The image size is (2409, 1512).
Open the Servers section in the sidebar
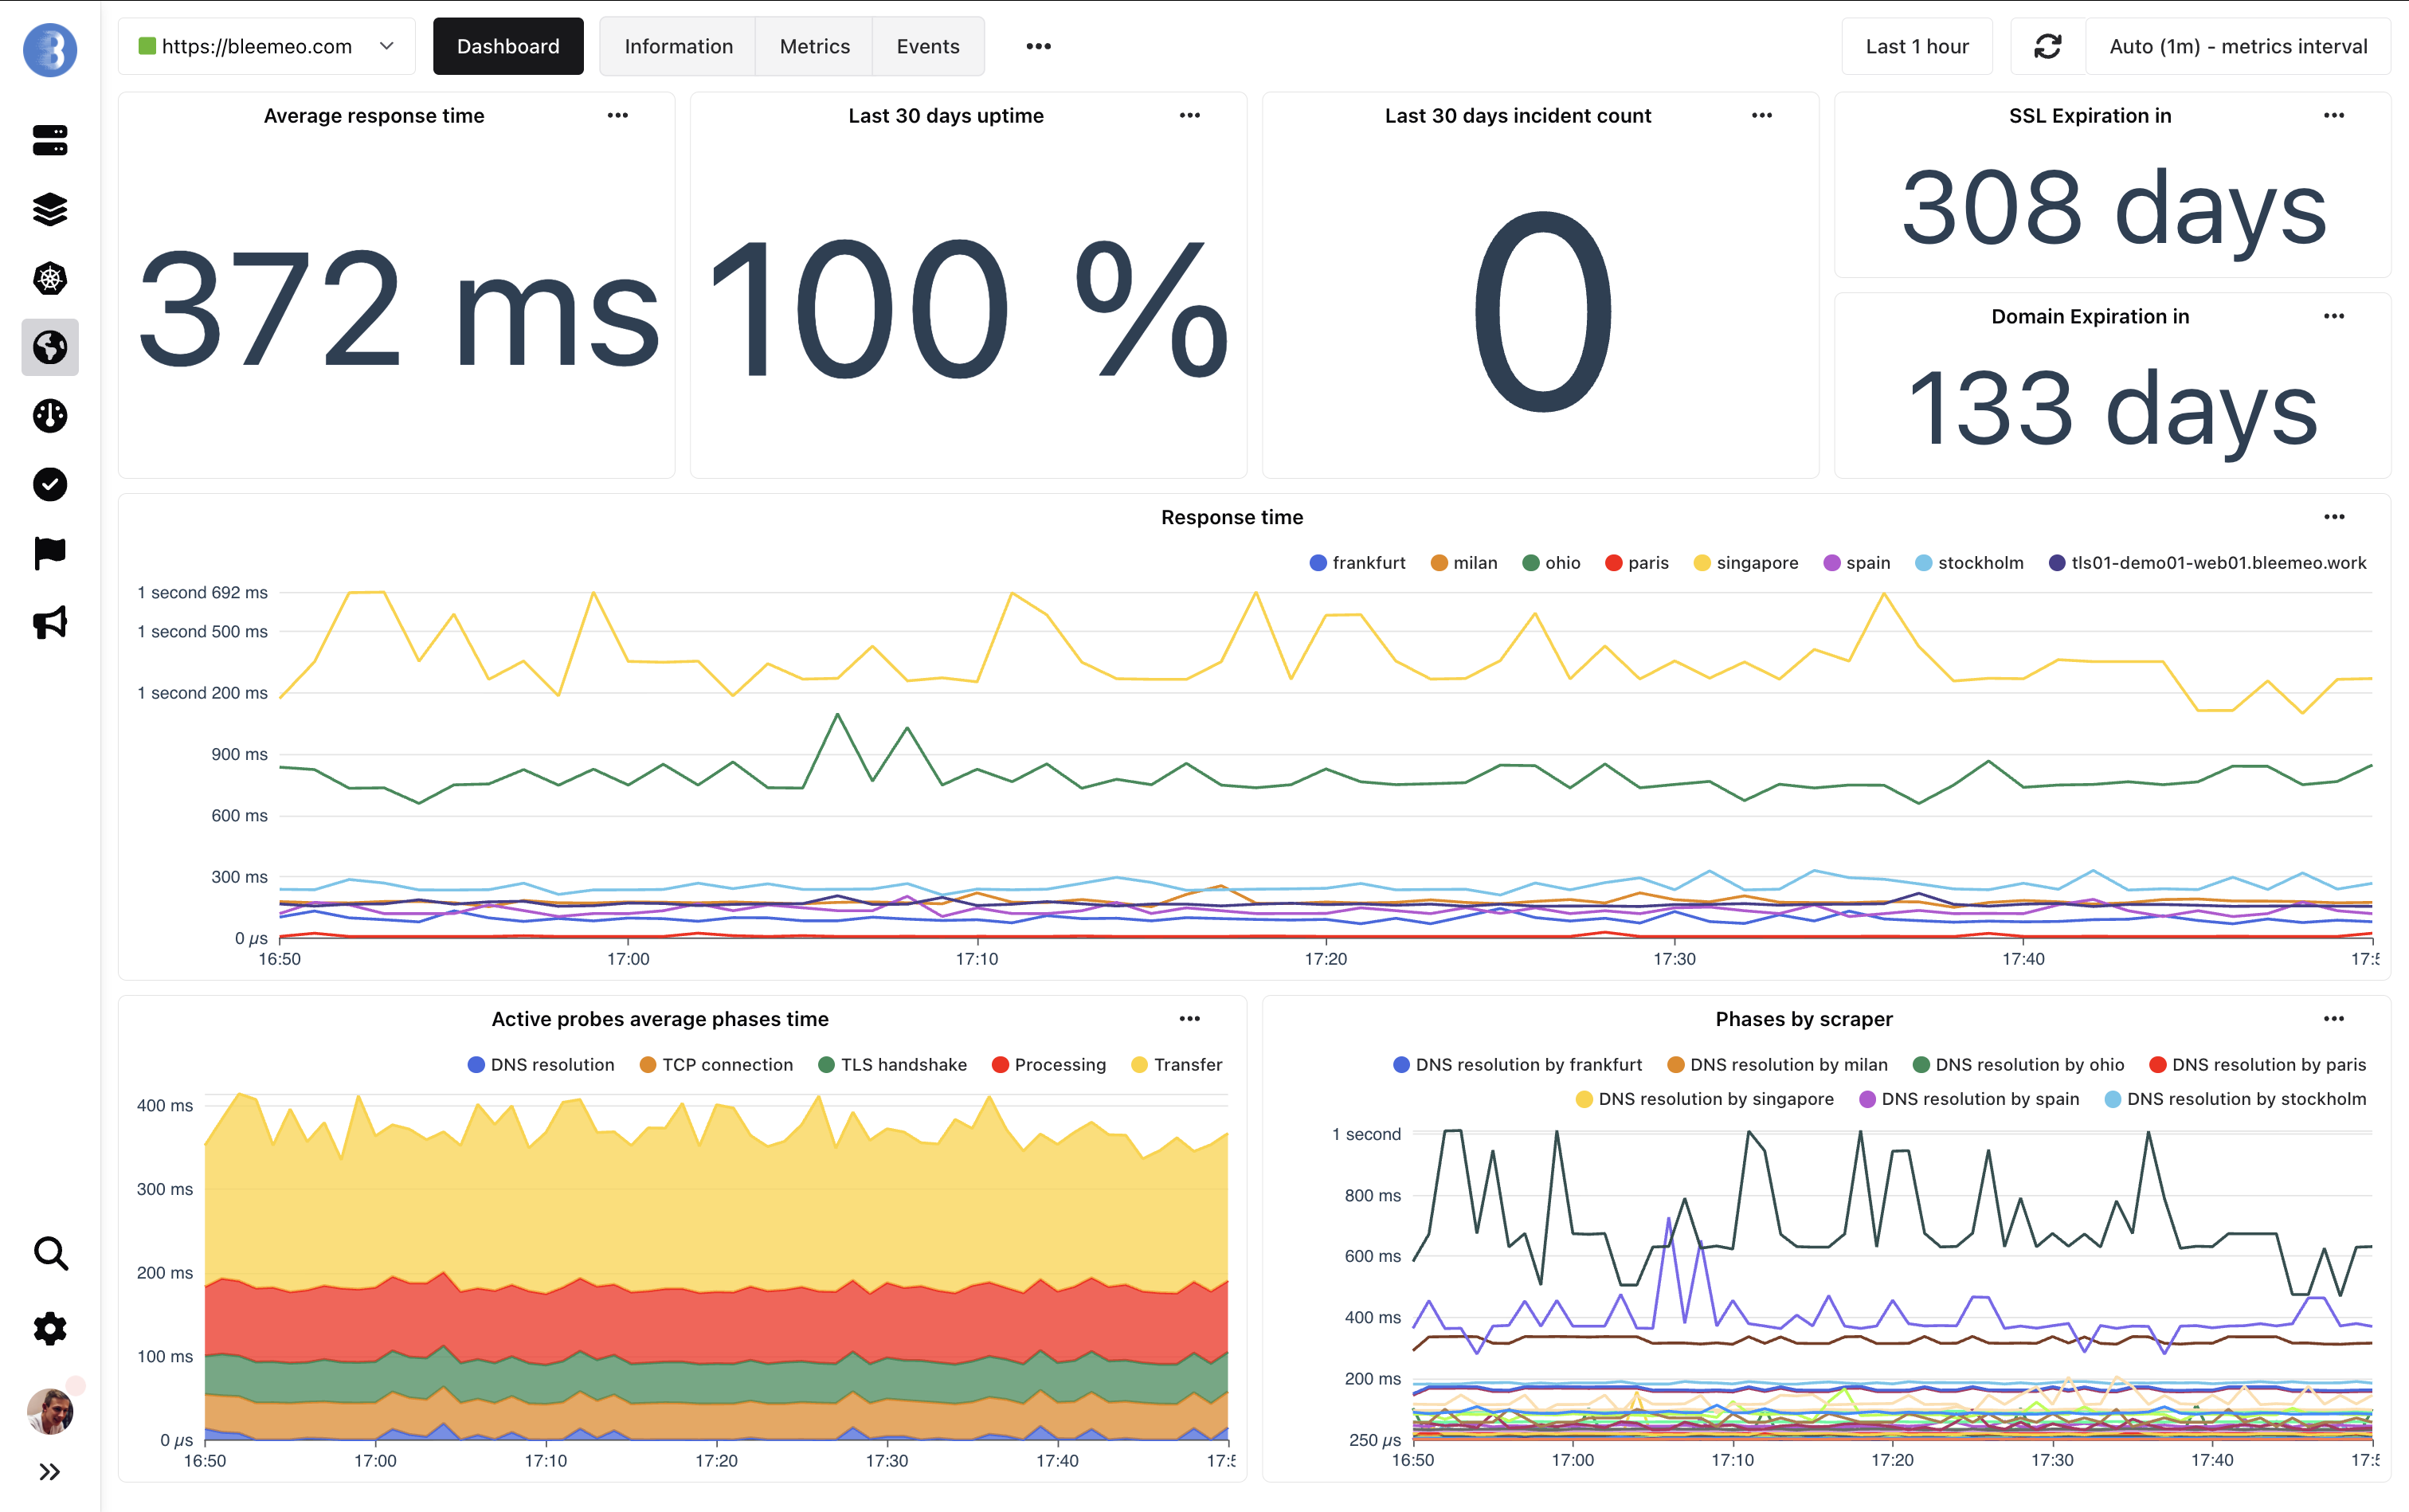click(x=49, y=141)
